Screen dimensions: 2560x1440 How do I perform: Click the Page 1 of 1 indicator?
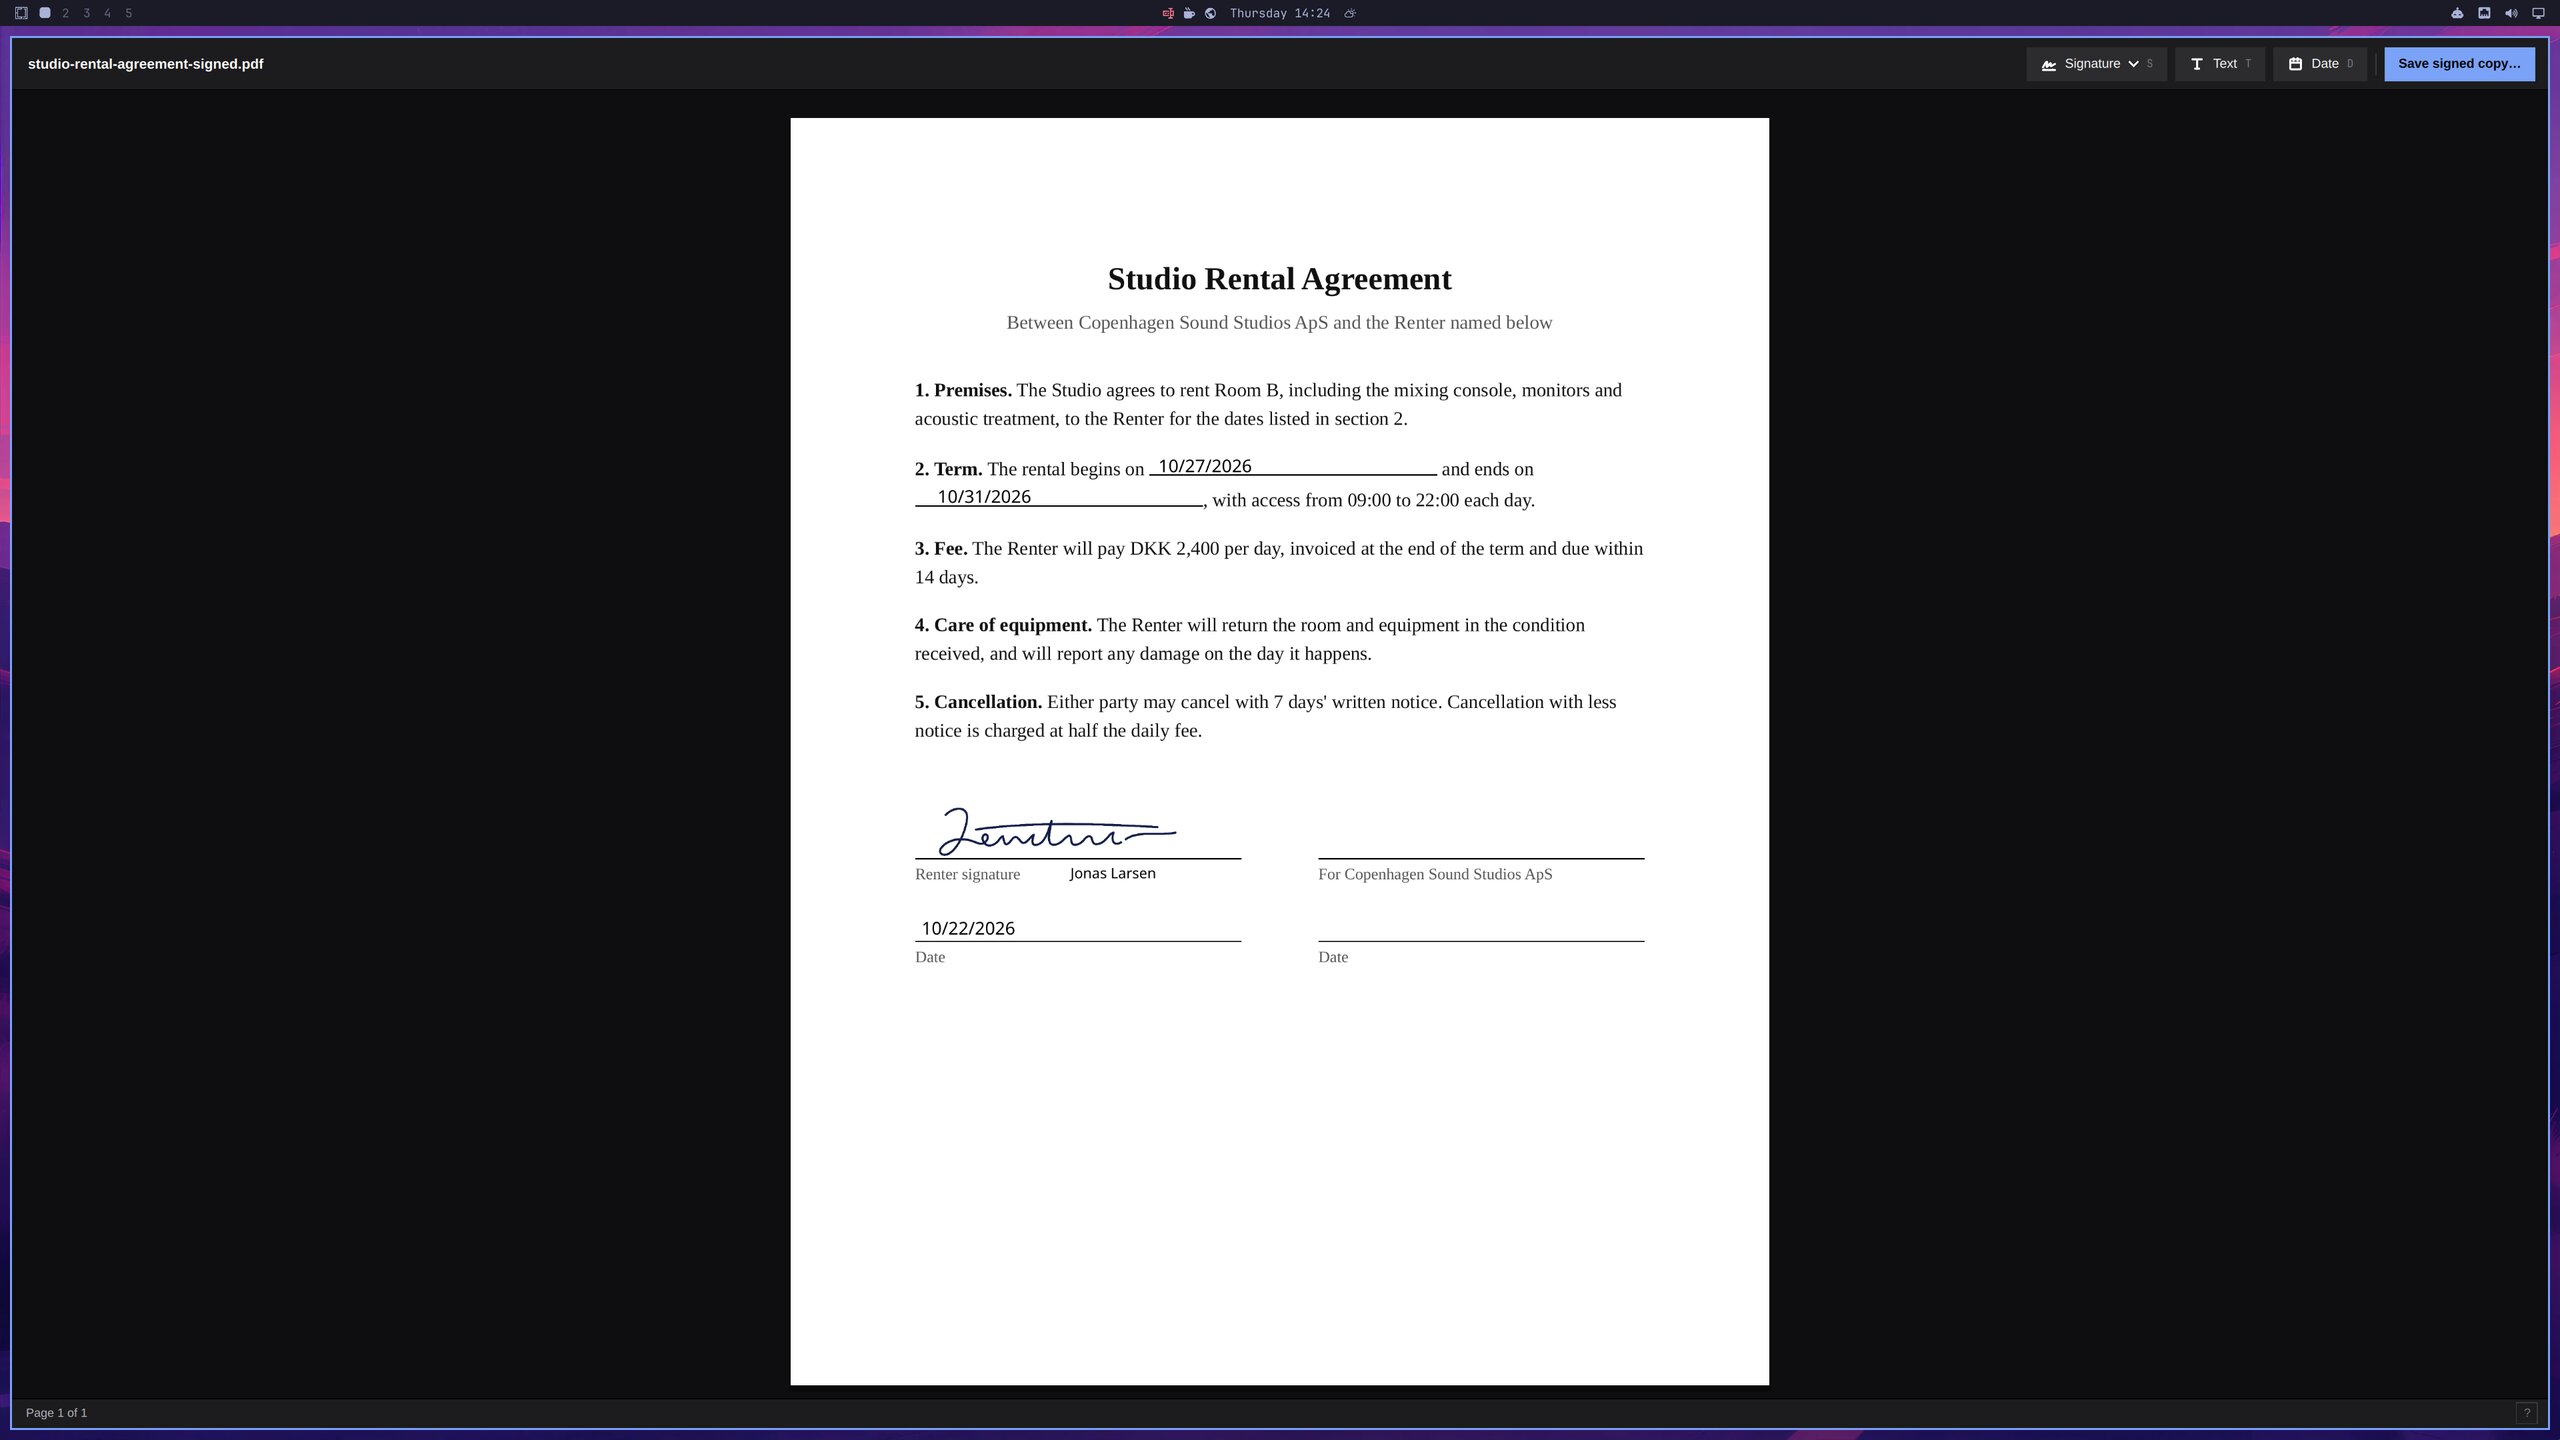click(x=56, y=1413)
